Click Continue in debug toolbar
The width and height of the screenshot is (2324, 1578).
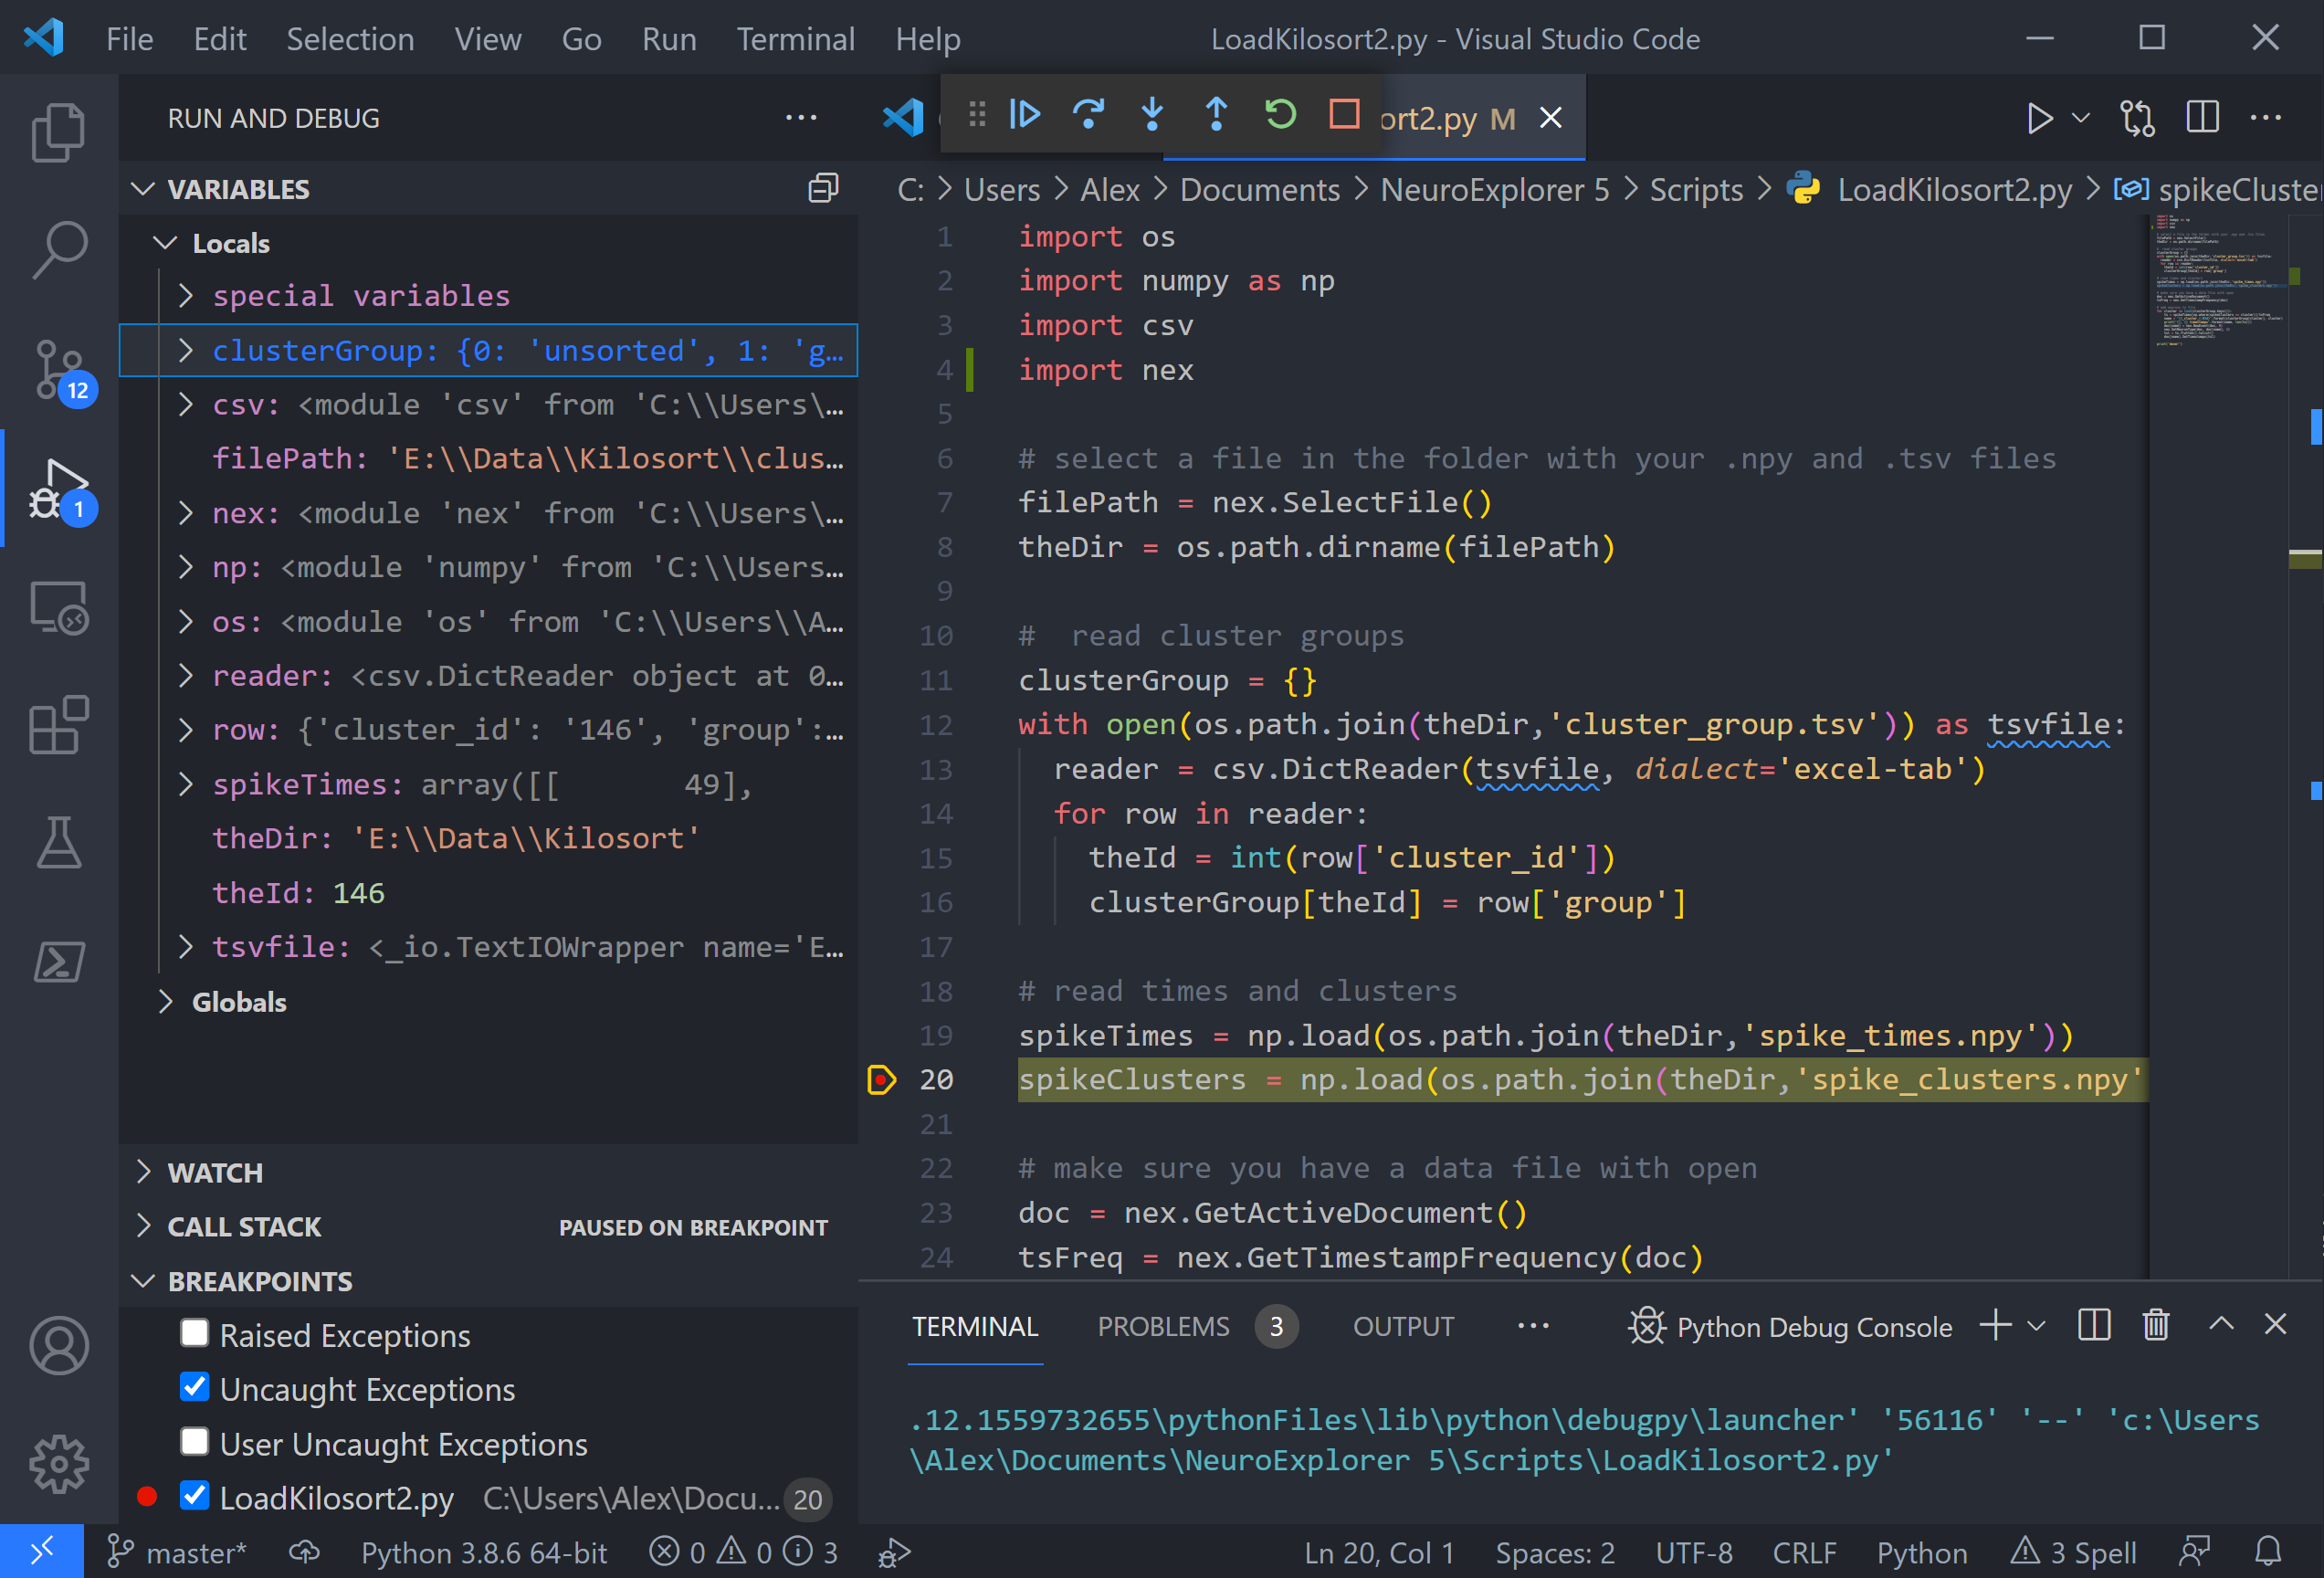pyautogui.click(x=1025, y=114)
